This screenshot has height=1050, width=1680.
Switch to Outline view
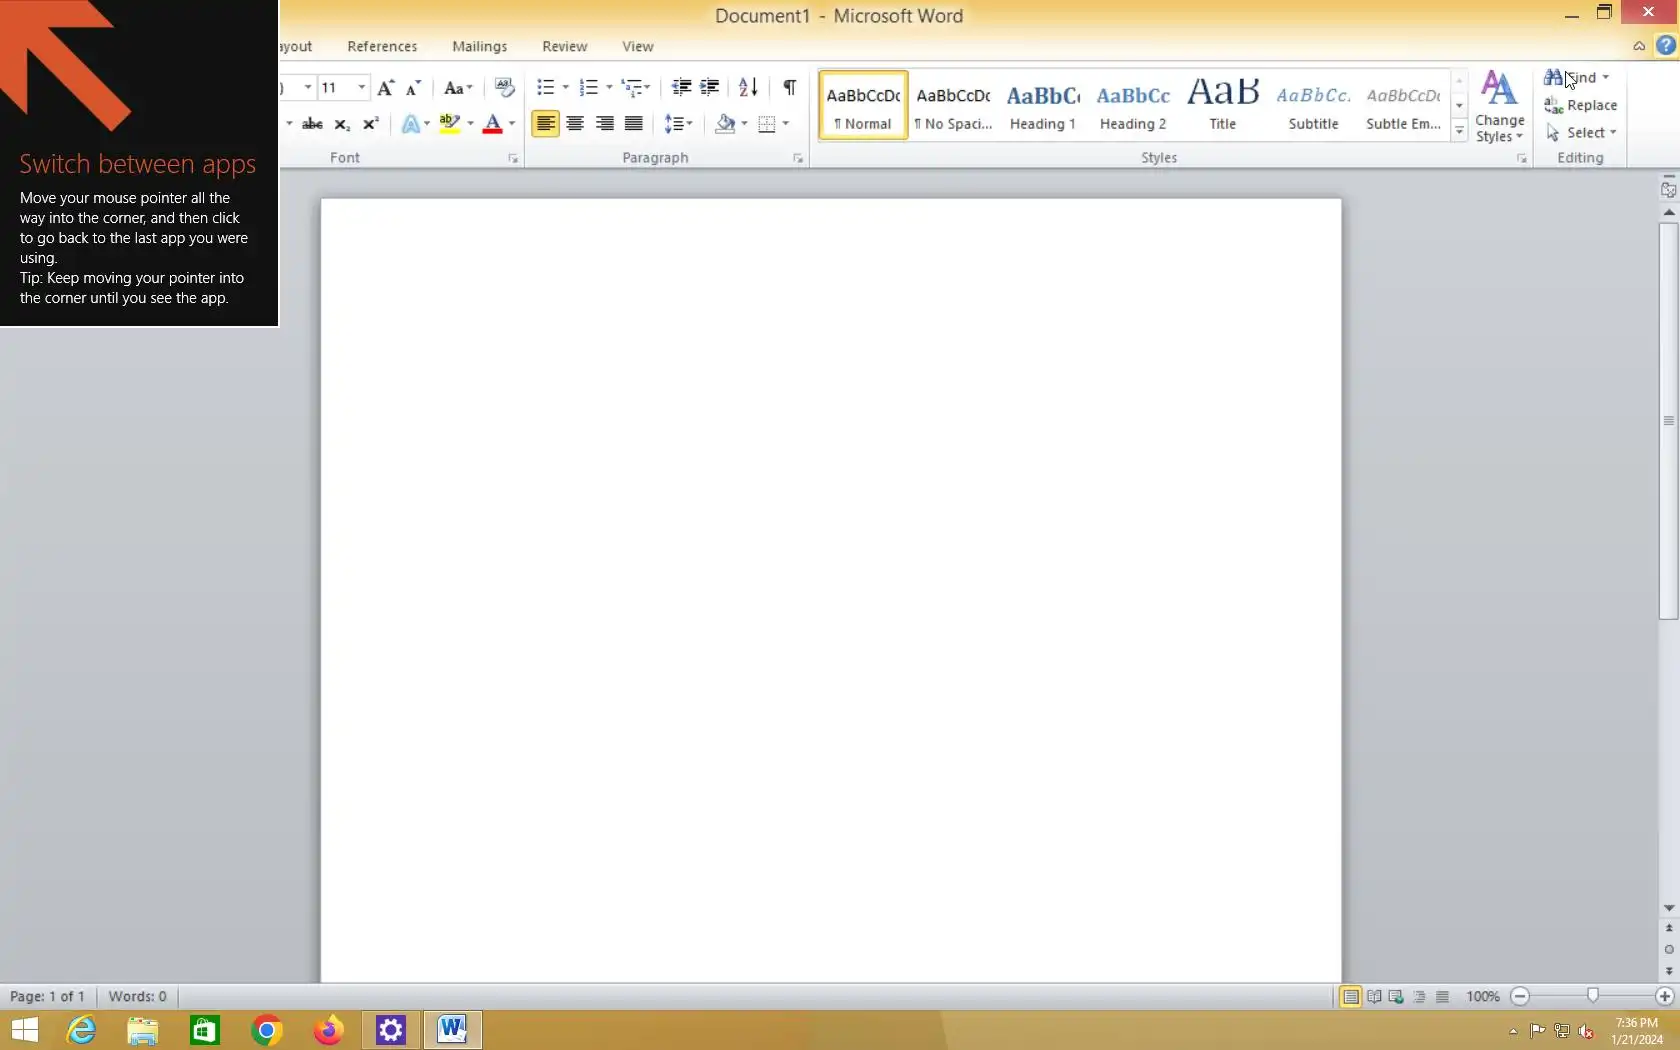(x=1419, y=997)
